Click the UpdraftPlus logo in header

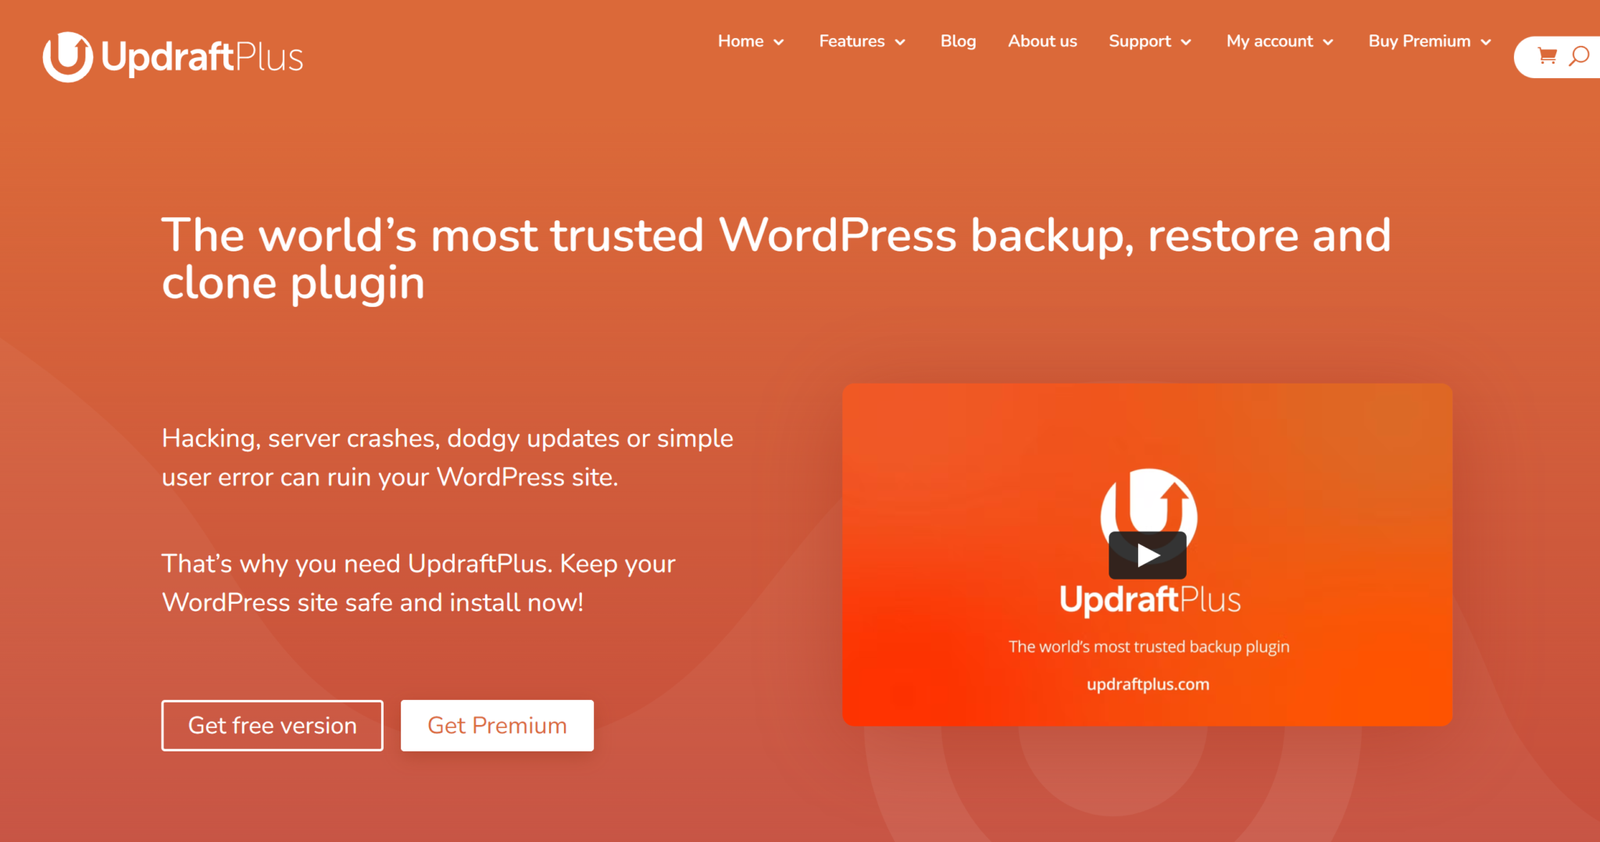point(173,57)
